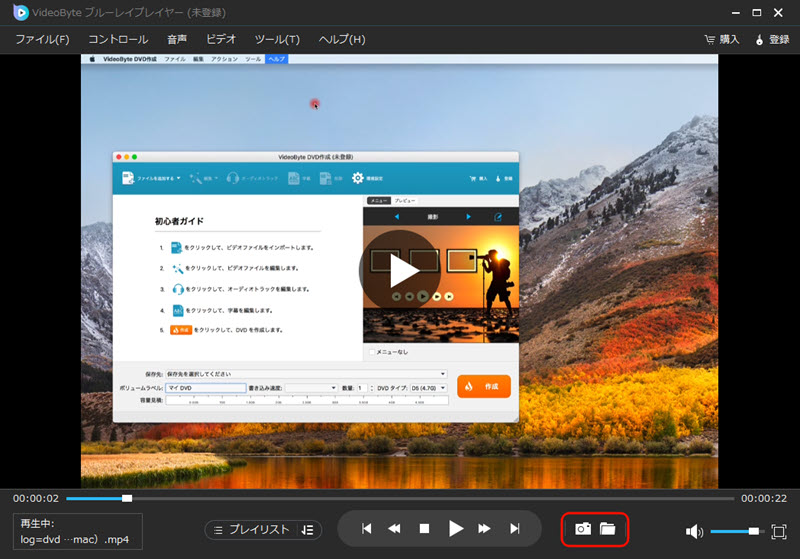Open the snapshot folder icon
800x559 pixels.
click(607, 529)
